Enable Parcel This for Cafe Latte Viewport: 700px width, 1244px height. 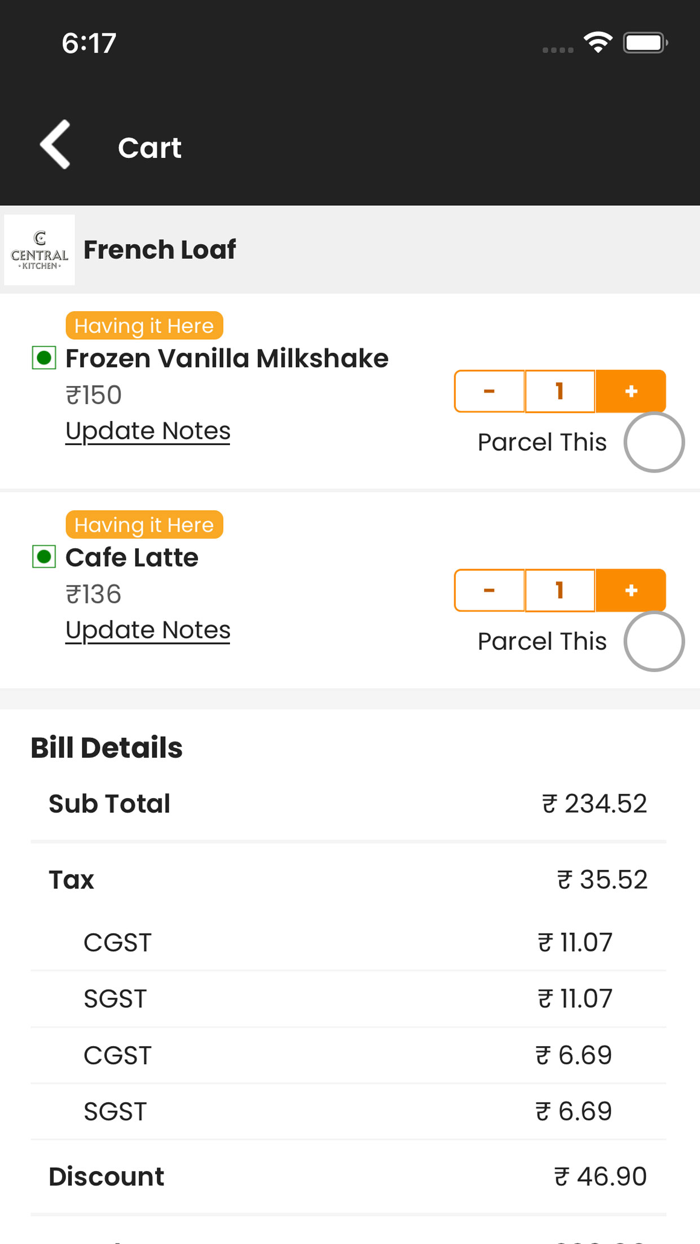(654, 641)
